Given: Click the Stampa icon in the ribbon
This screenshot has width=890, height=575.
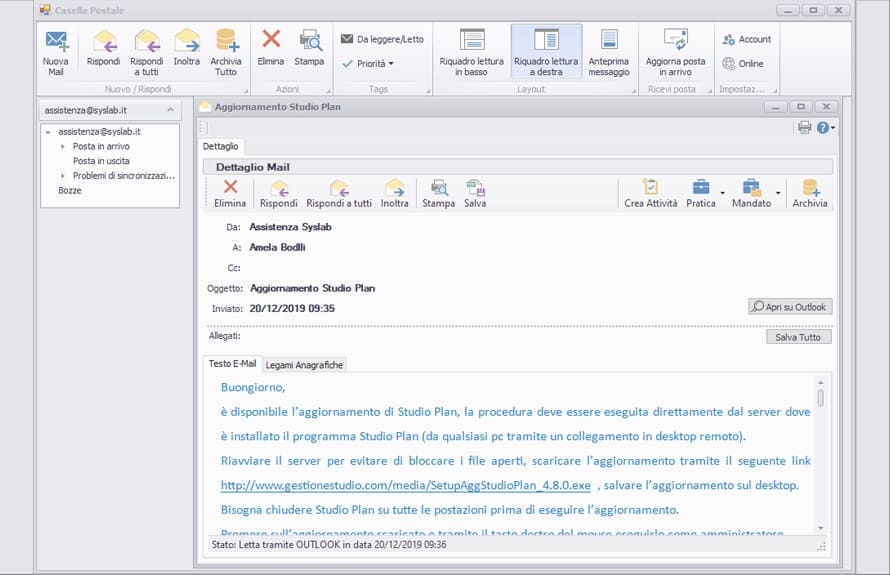Looking at the screenshot, I should (x=309, y=42).
